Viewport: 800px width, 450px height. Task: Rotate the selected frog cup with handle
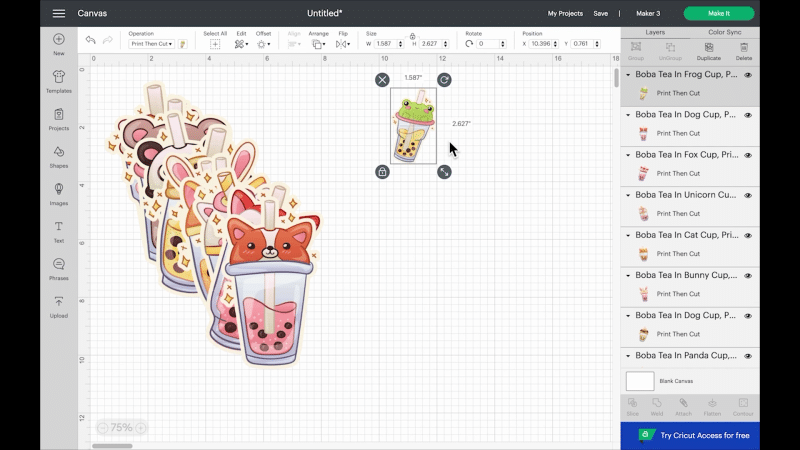point(444,80)
